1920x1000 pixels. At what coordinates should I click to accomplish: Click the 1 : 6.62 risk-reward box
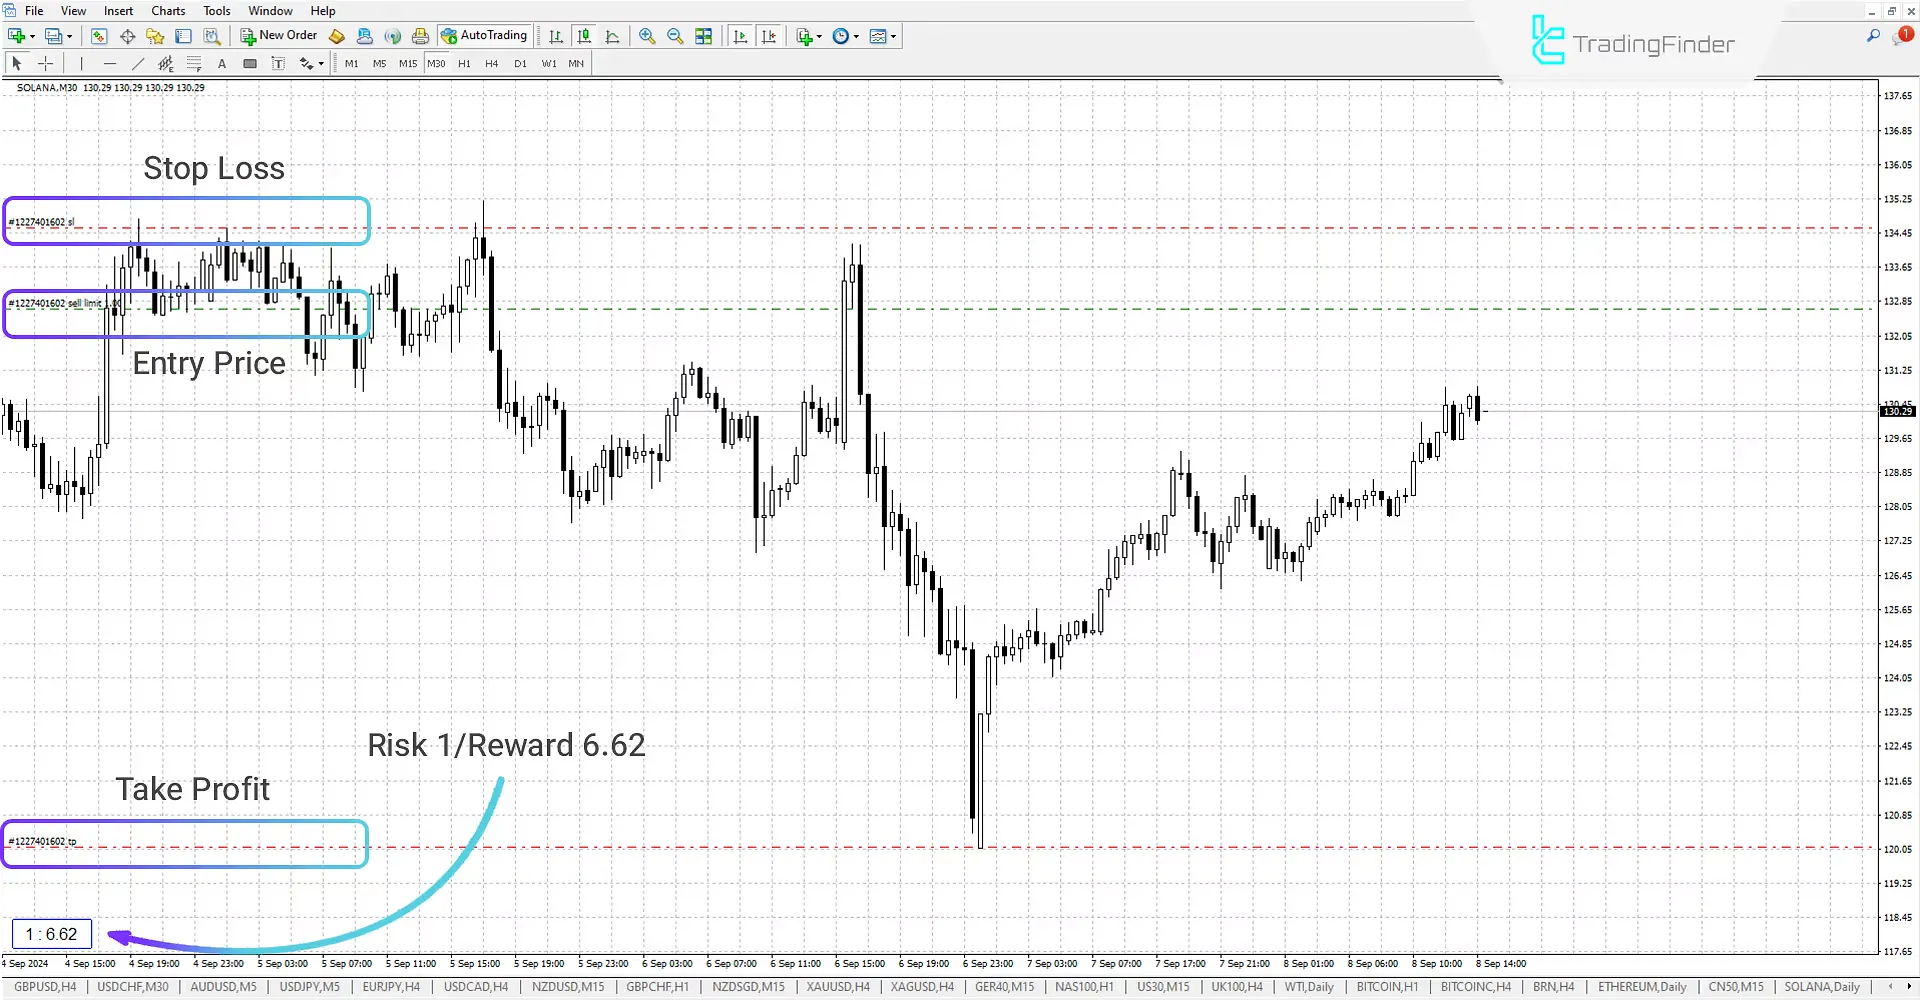pos(52,934)
